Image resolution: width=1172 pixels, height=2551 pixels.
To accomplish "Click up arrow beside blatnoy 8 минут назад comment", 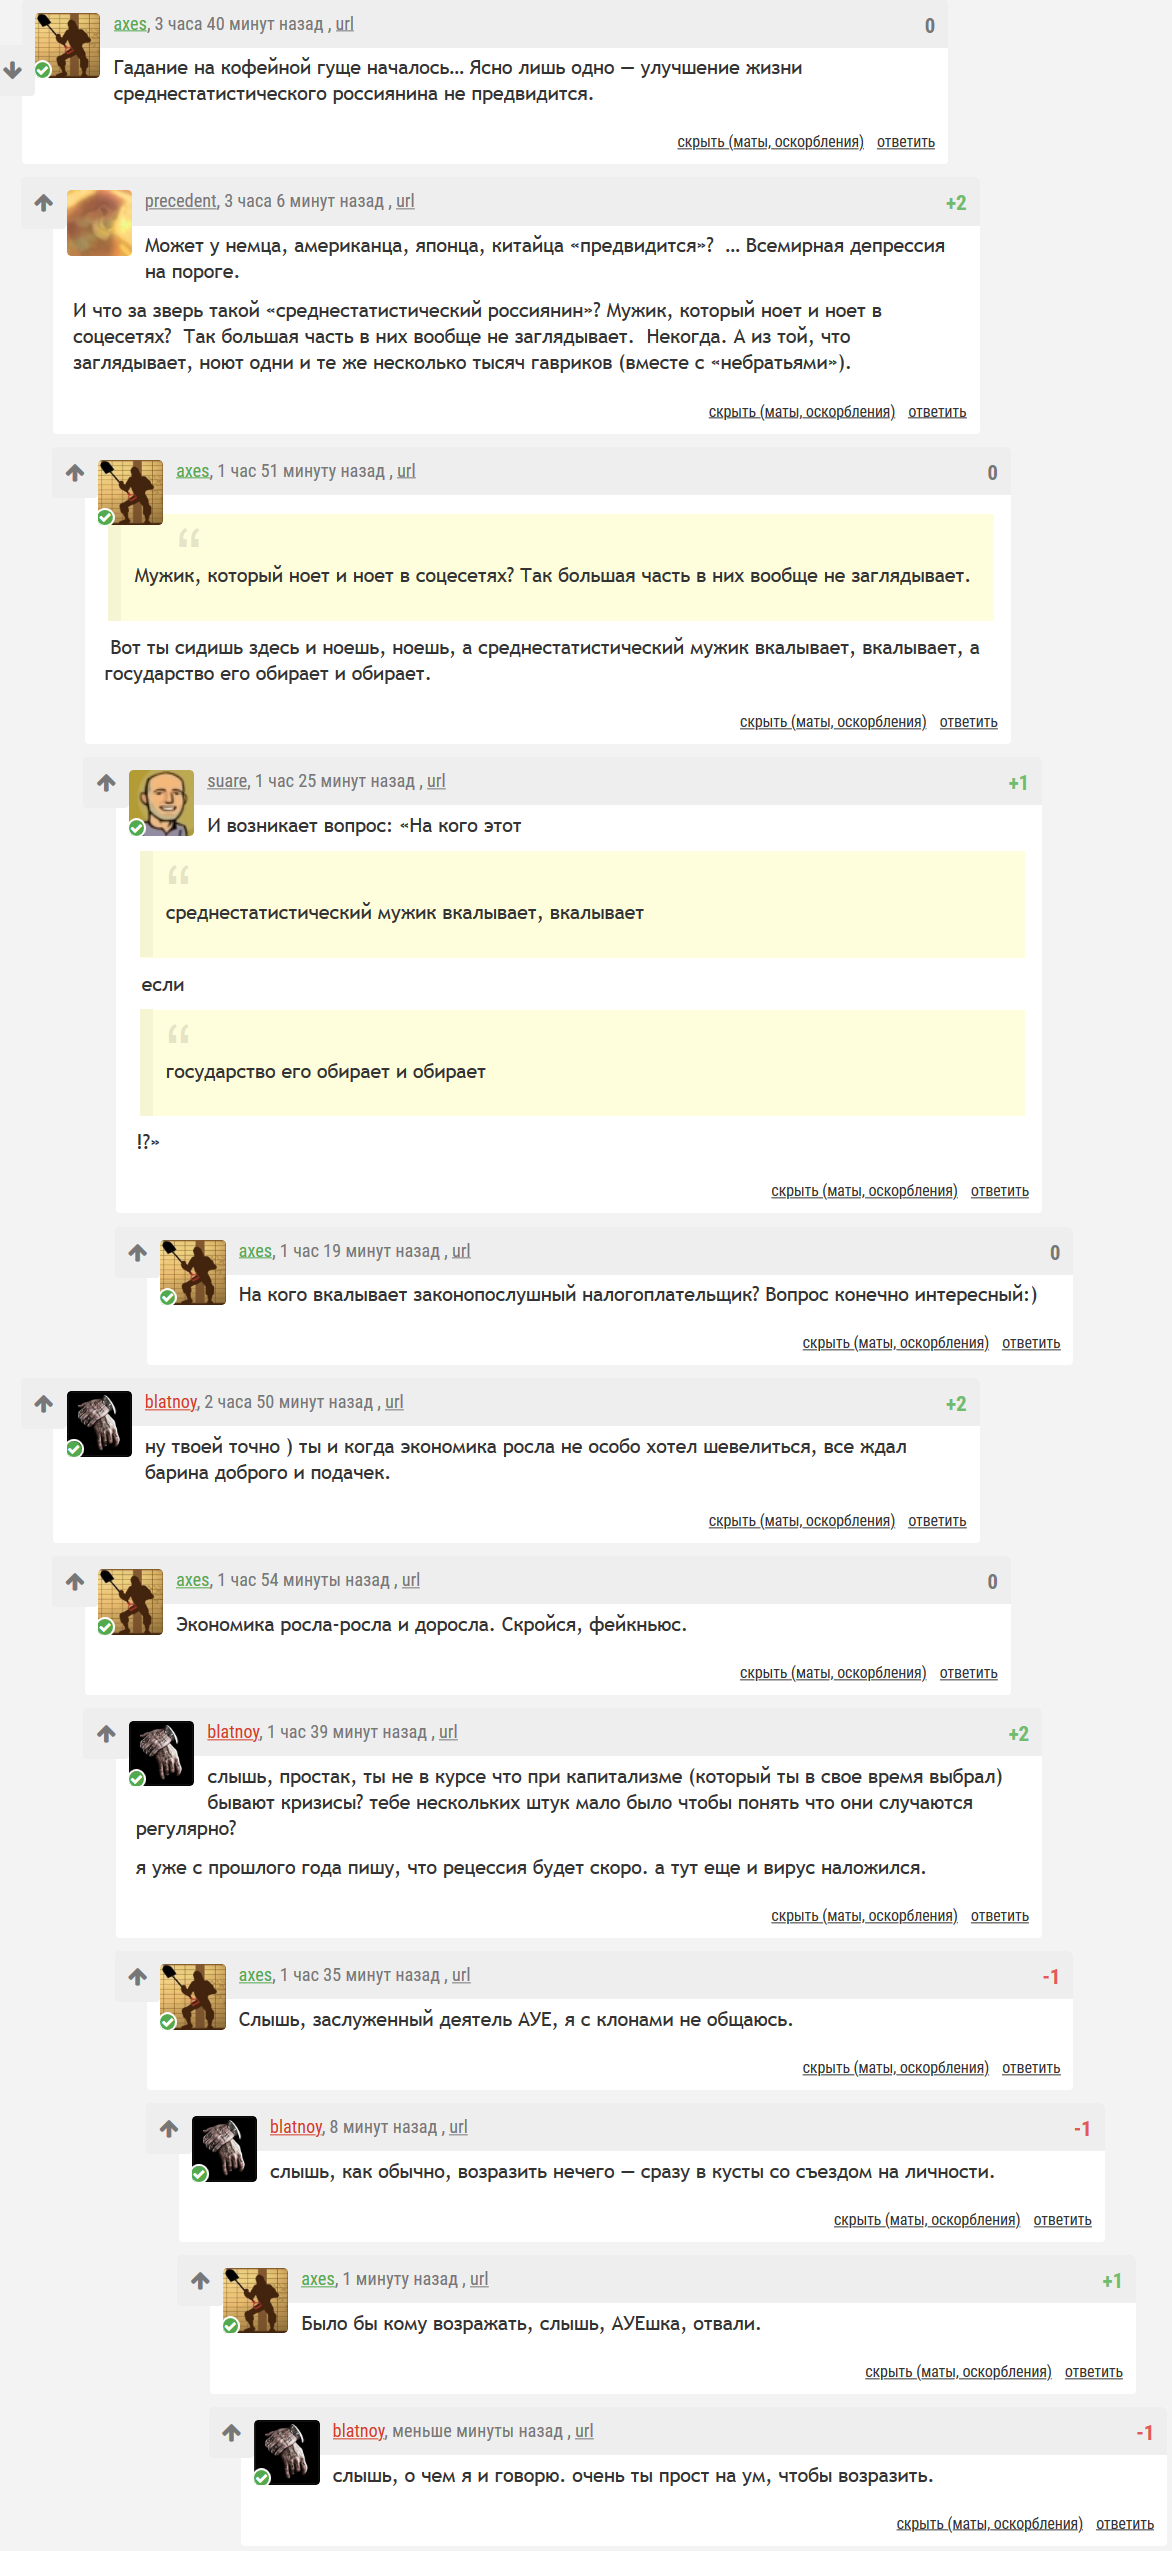I will pos(169,2129).
